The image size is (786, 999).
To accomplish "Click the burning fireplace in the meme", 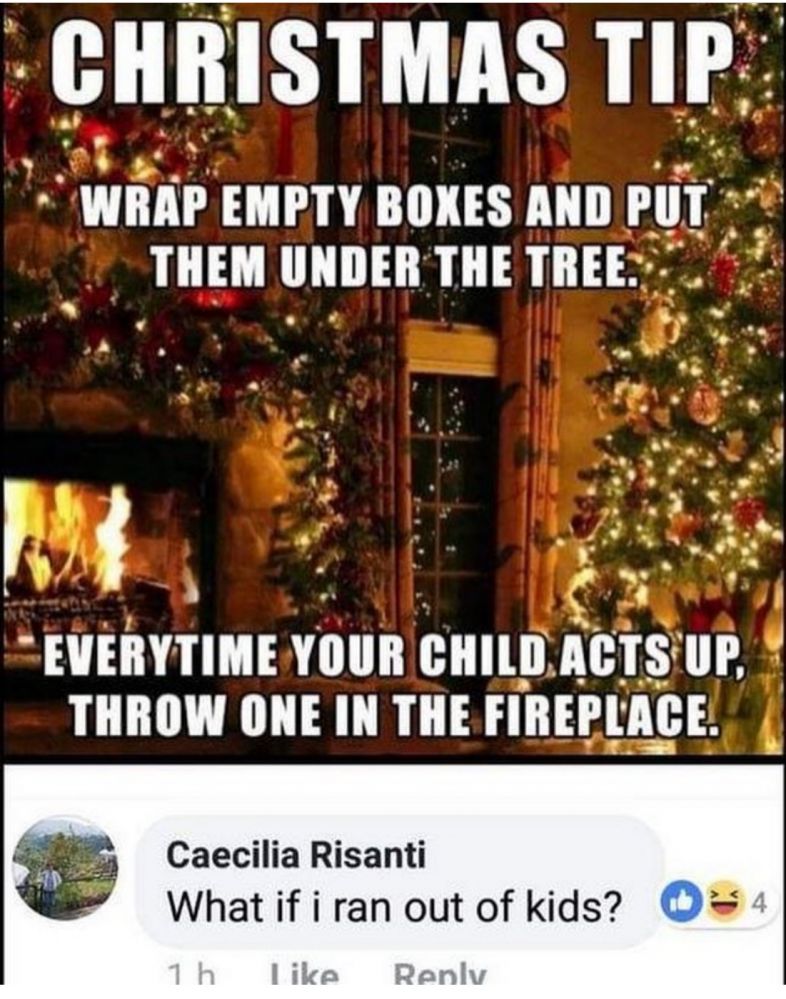I will (95, 540).
